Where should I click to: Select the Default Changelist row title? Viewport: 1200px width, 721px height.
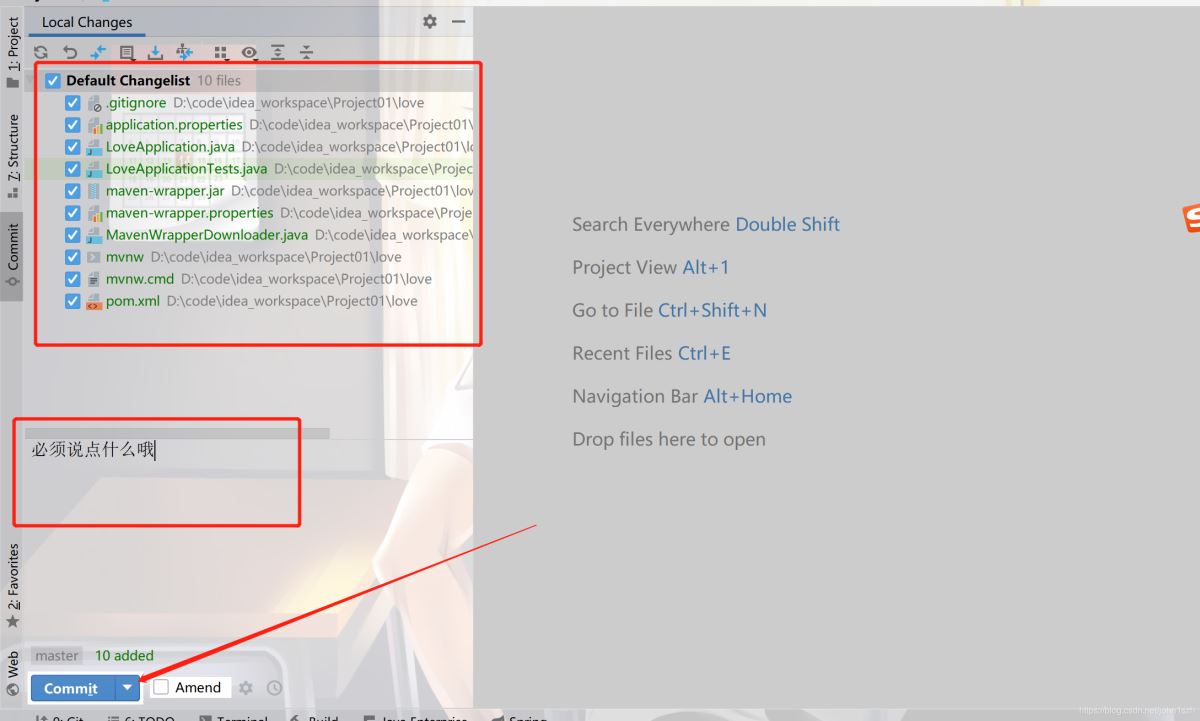pos(128,81)
